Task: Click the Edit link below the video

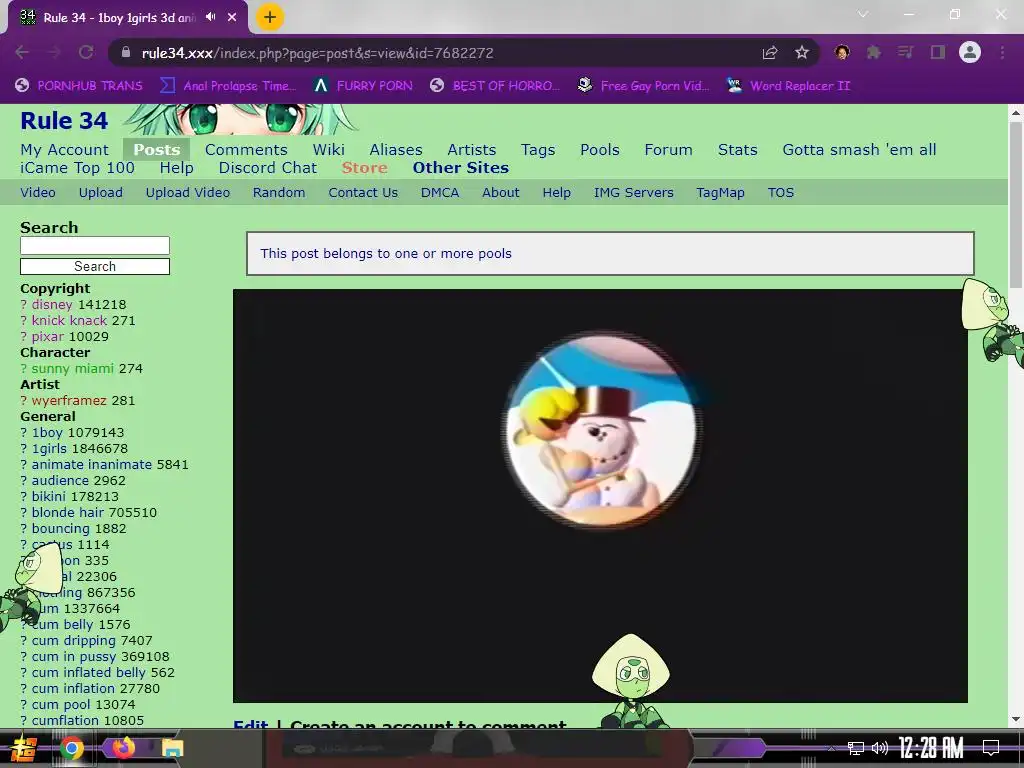Action: [x=251, y=724]
